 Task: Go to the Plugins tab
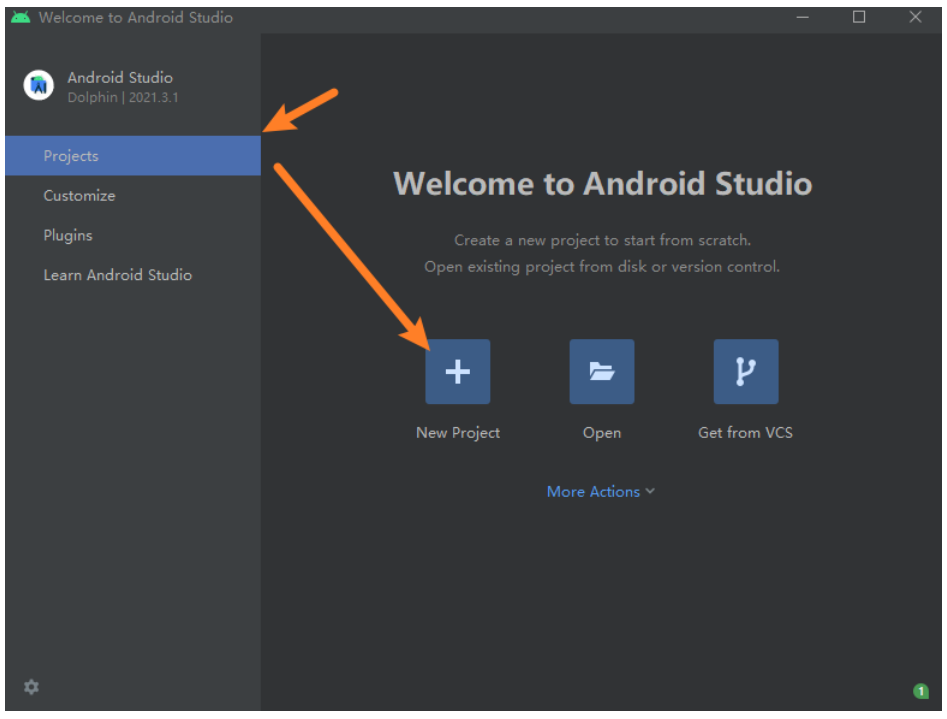(68, 235)
